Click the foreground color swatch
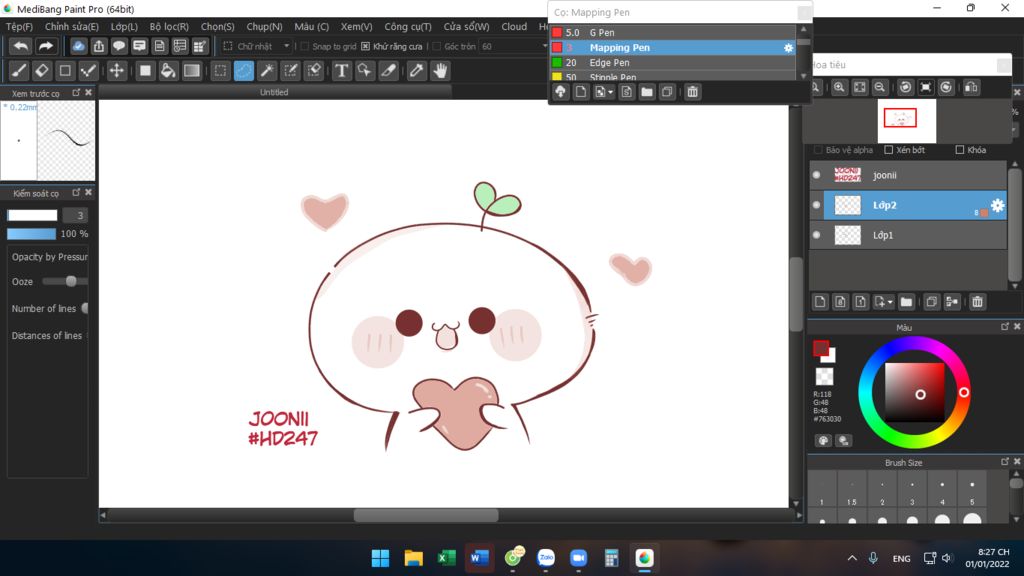1024x576 pixels. (821, 348)
